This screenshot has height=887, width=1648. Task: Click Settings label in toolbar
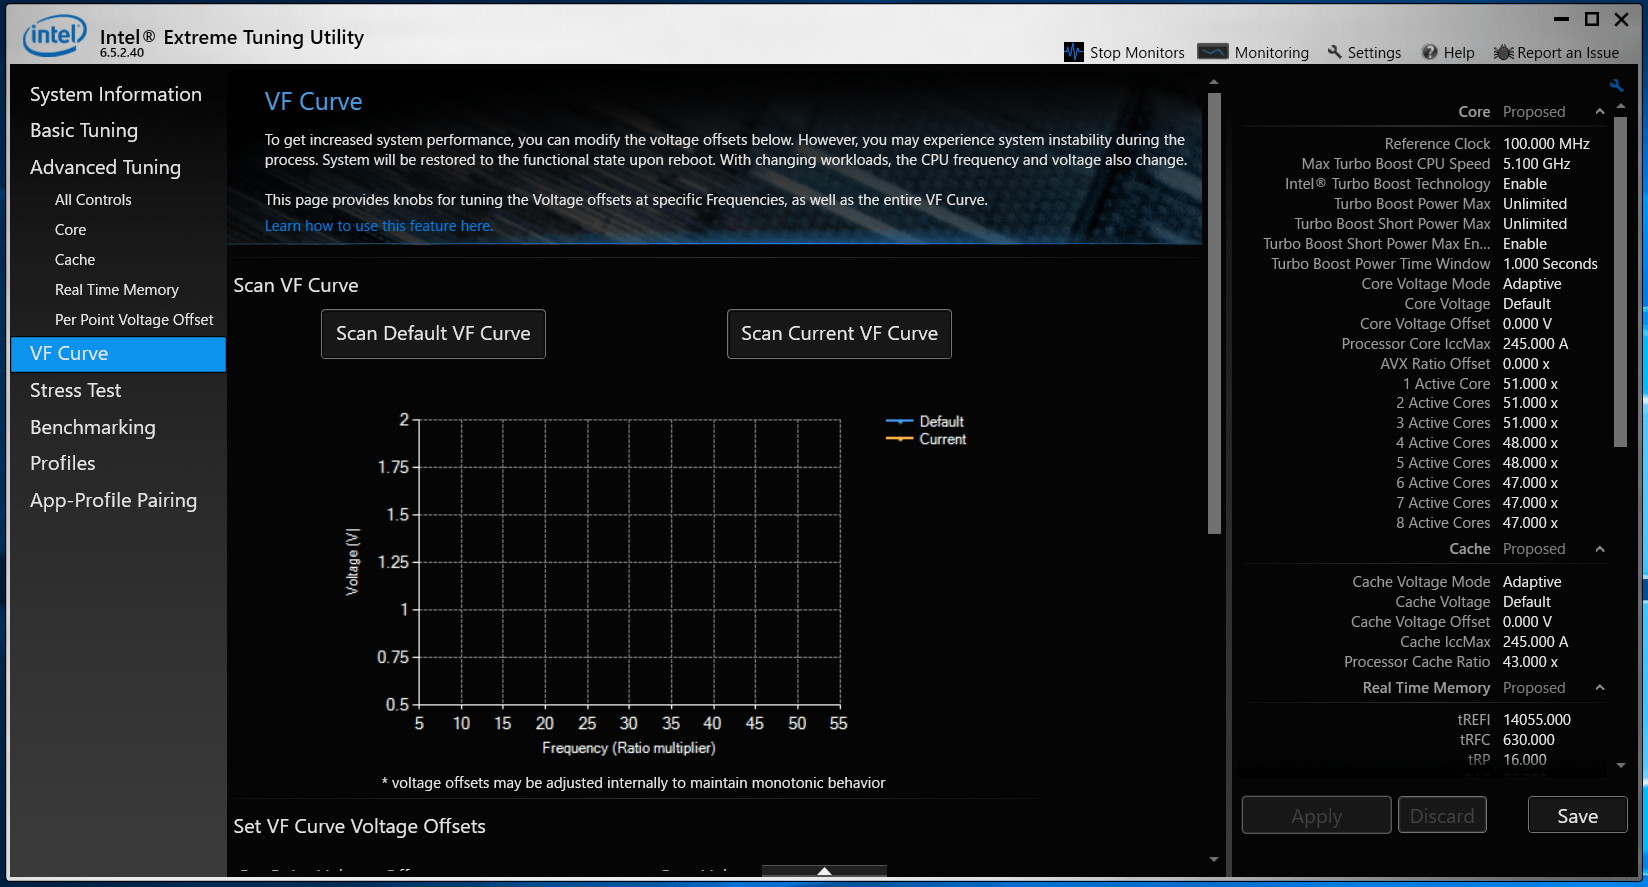pos(1374,53)
